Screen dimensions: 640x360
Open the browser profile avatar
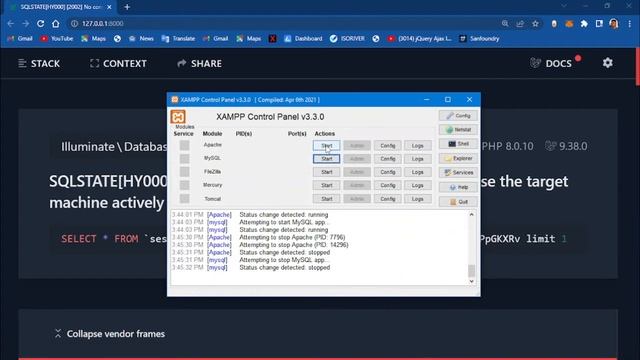(614, 24)
